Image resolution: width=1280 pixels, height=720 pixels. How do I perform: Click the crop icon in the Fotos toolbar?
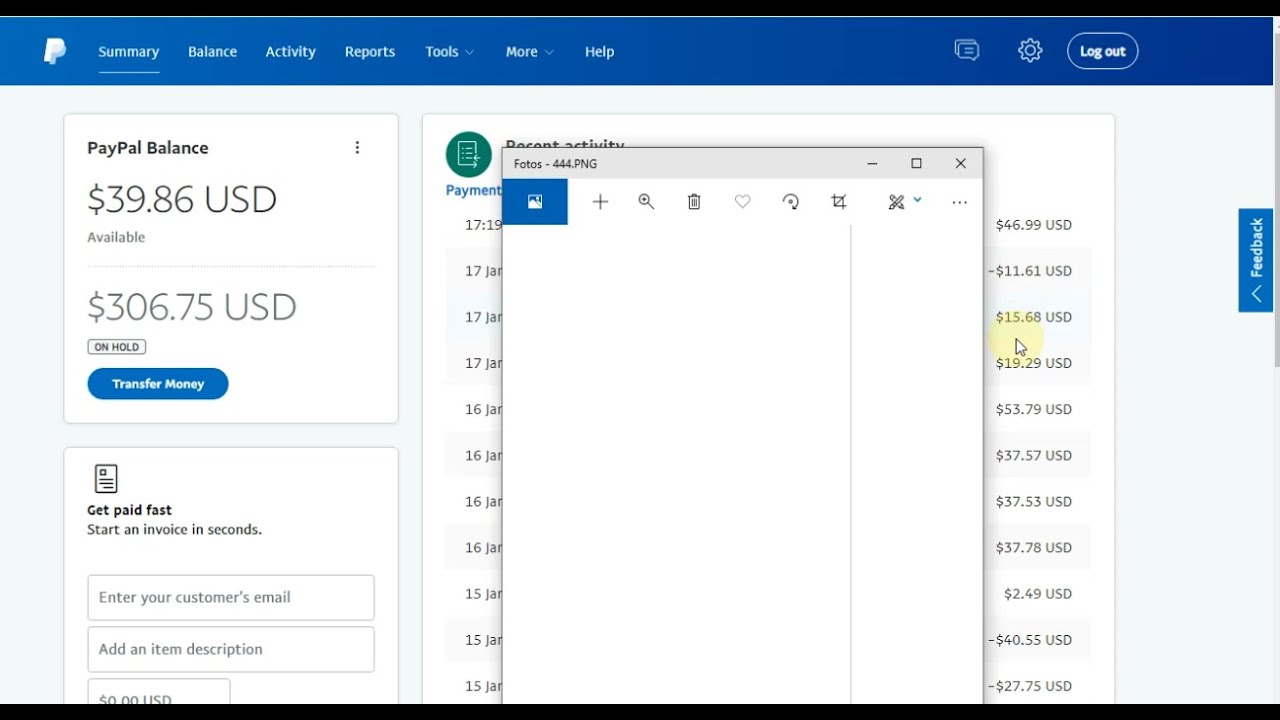pos(838,202)
